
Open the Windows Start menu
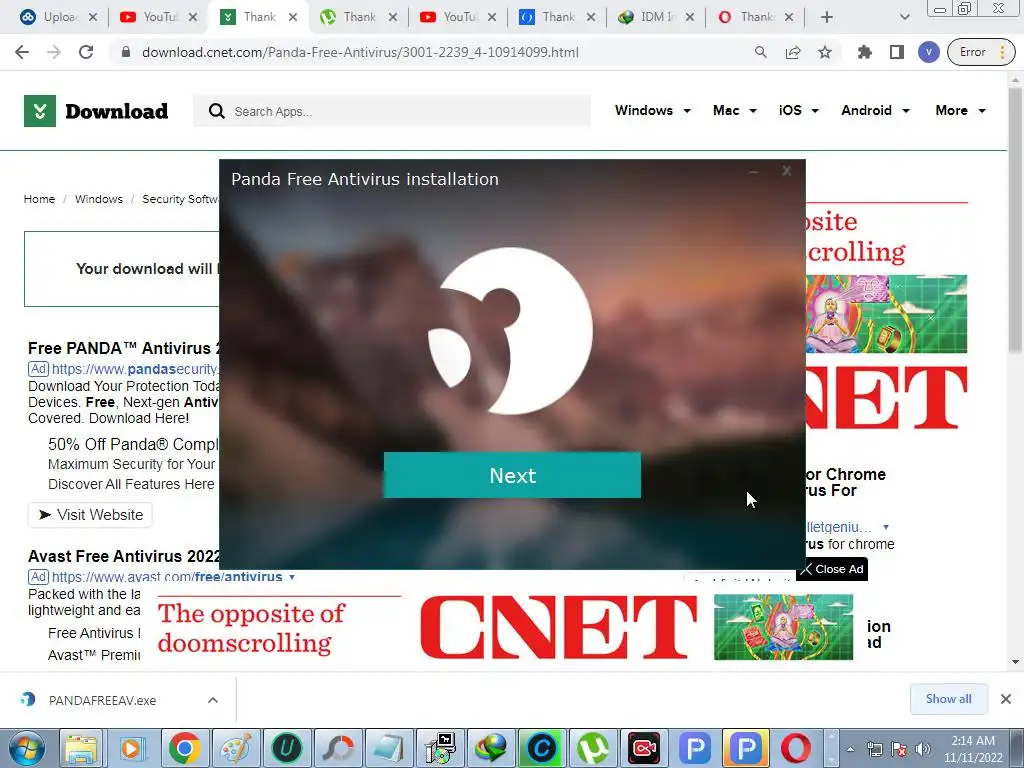[x=26, y=748]
